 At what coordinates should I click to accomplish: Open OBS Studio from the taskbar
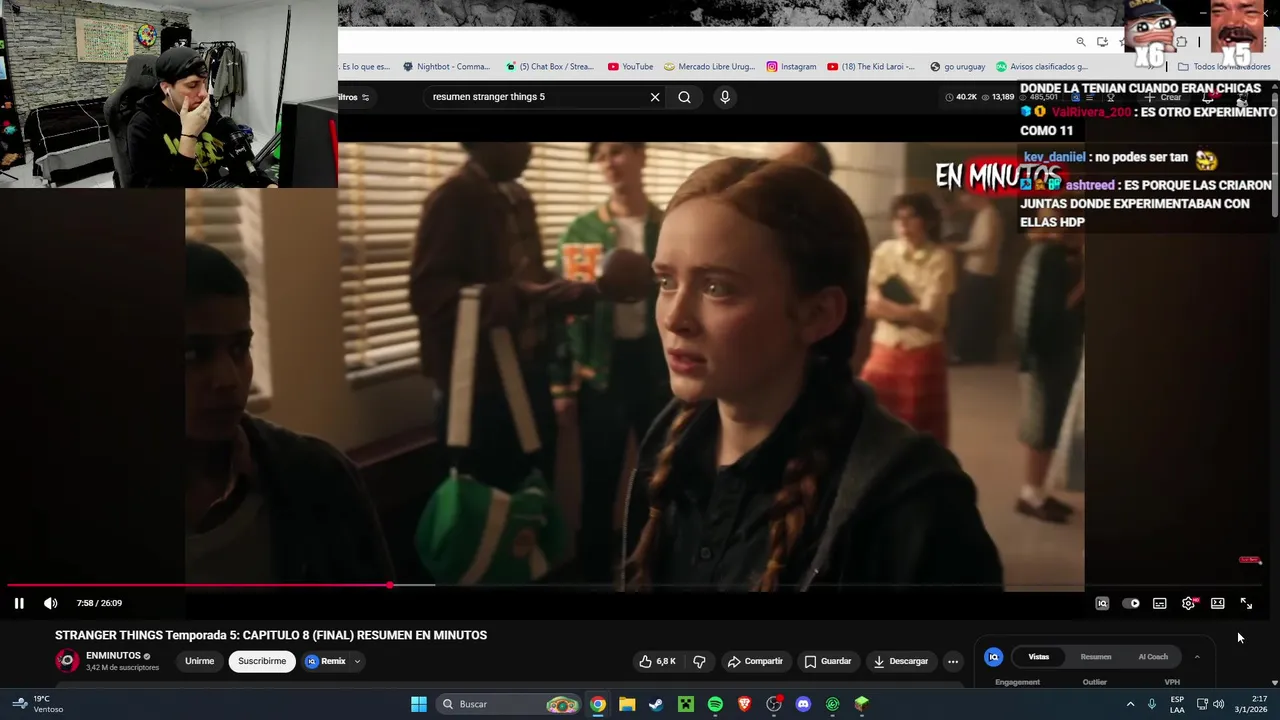(774, 704)
